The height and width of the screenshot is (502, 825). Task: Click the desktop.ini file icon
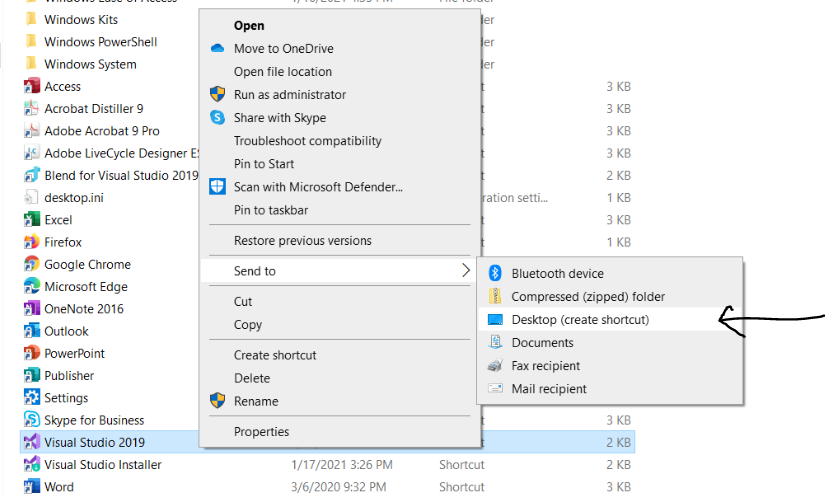click(x=32, y=197)
